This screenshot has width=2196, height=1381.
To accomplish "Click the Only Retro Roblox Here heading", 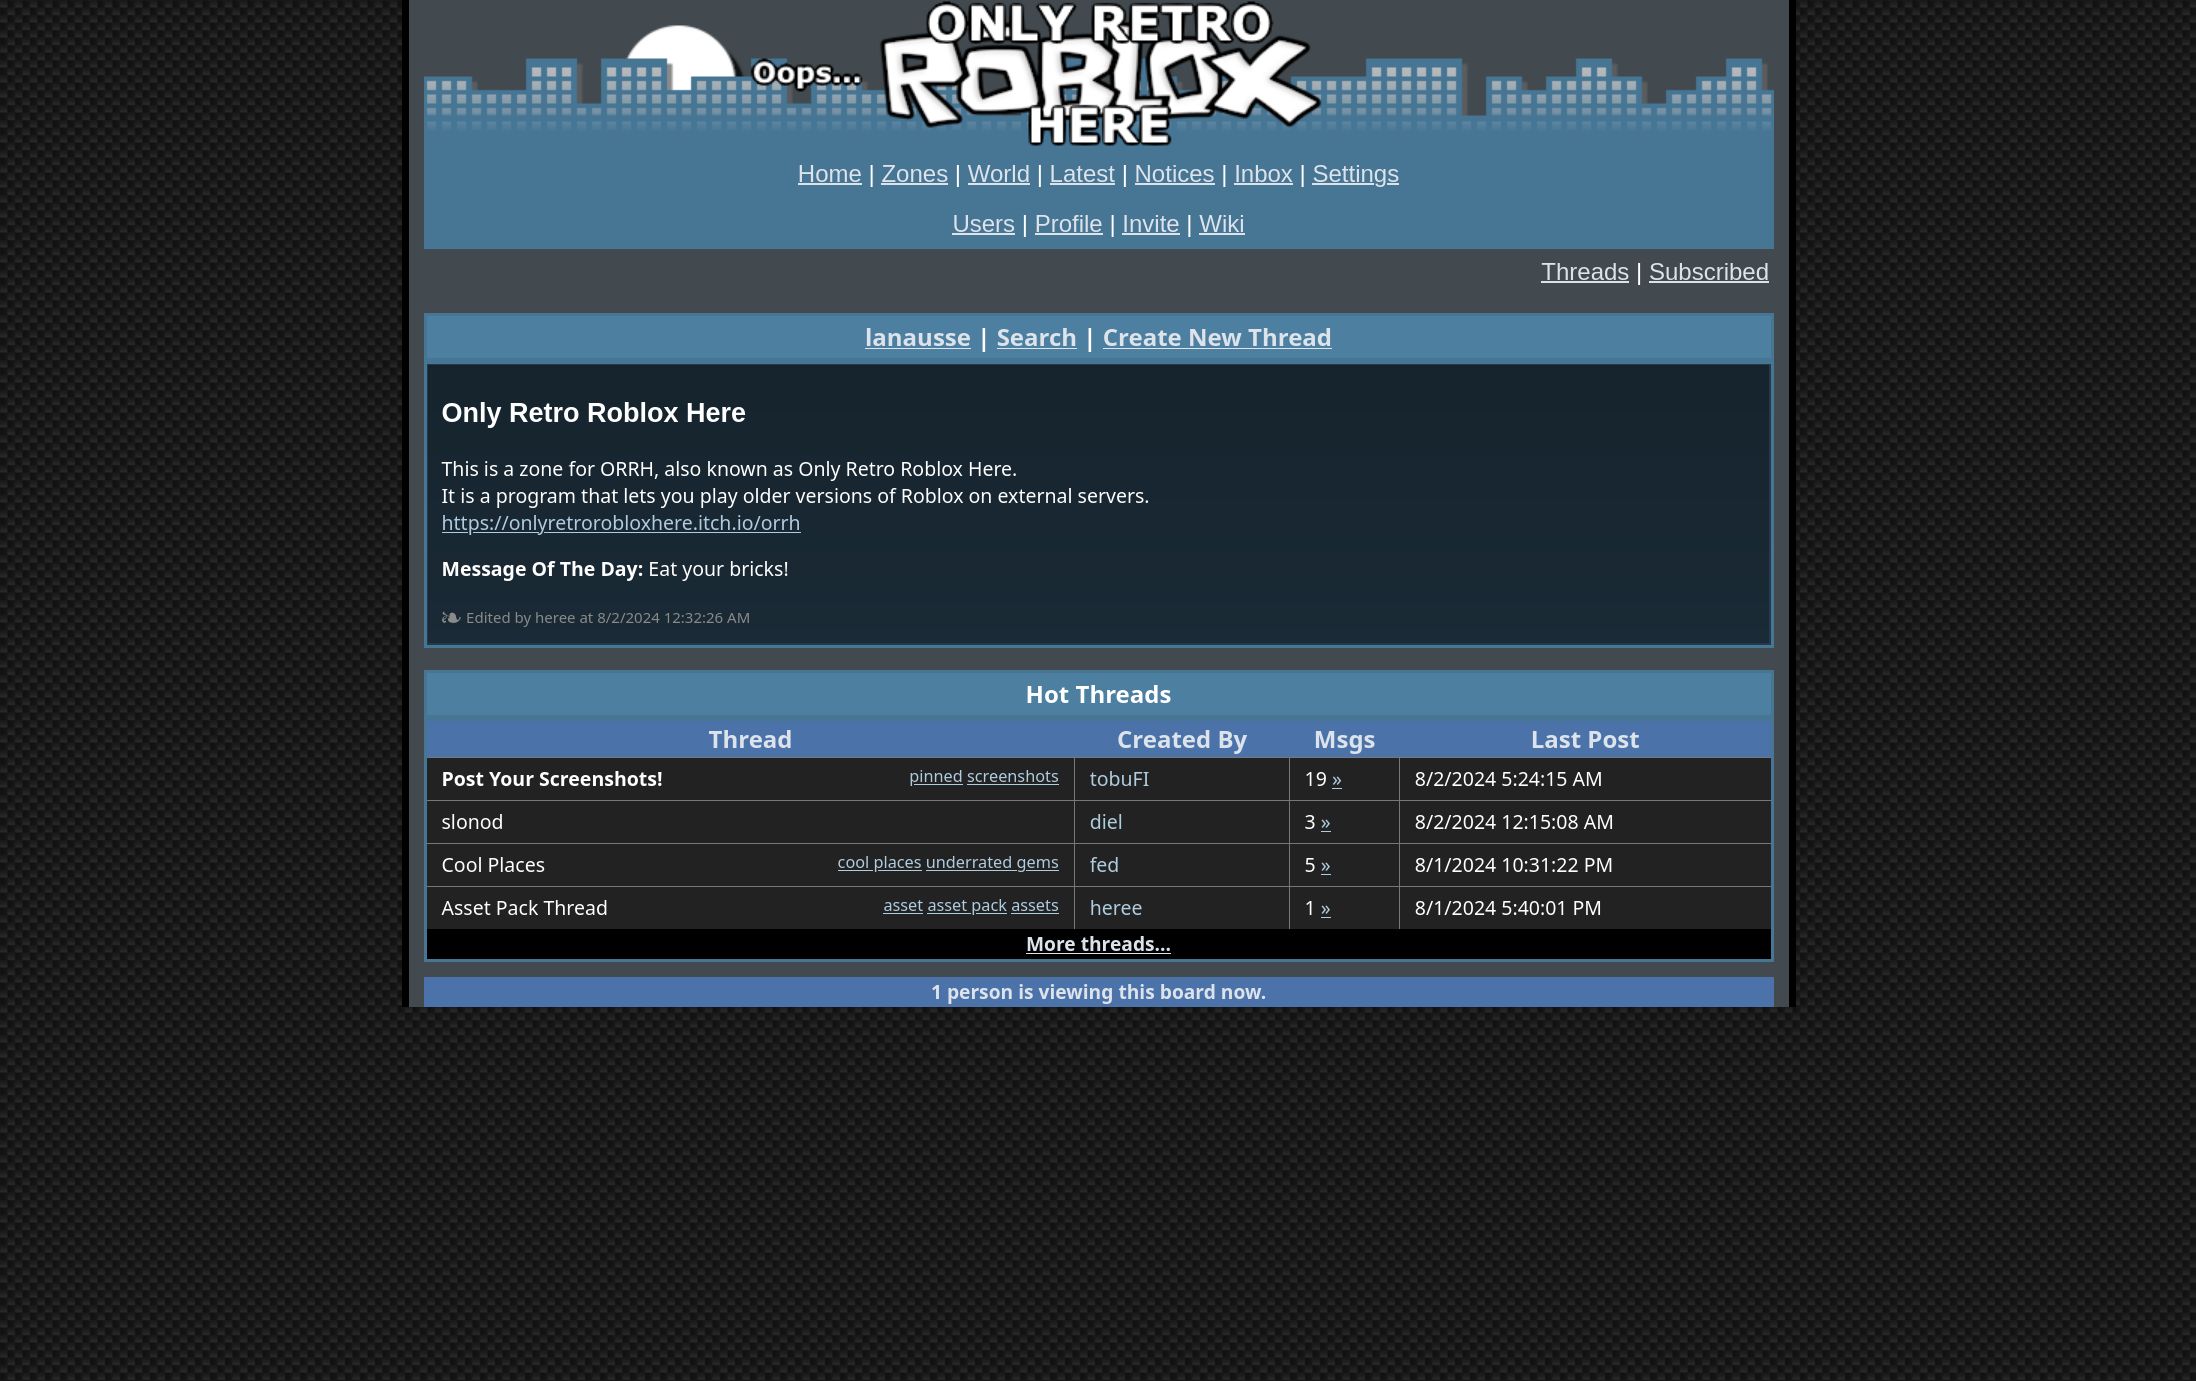I will coord(593,413).
